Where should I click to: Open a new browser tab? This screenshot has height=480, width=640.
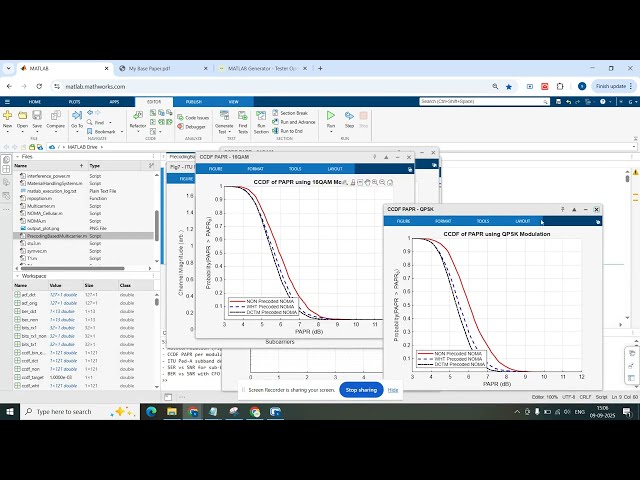pos(320,69)
